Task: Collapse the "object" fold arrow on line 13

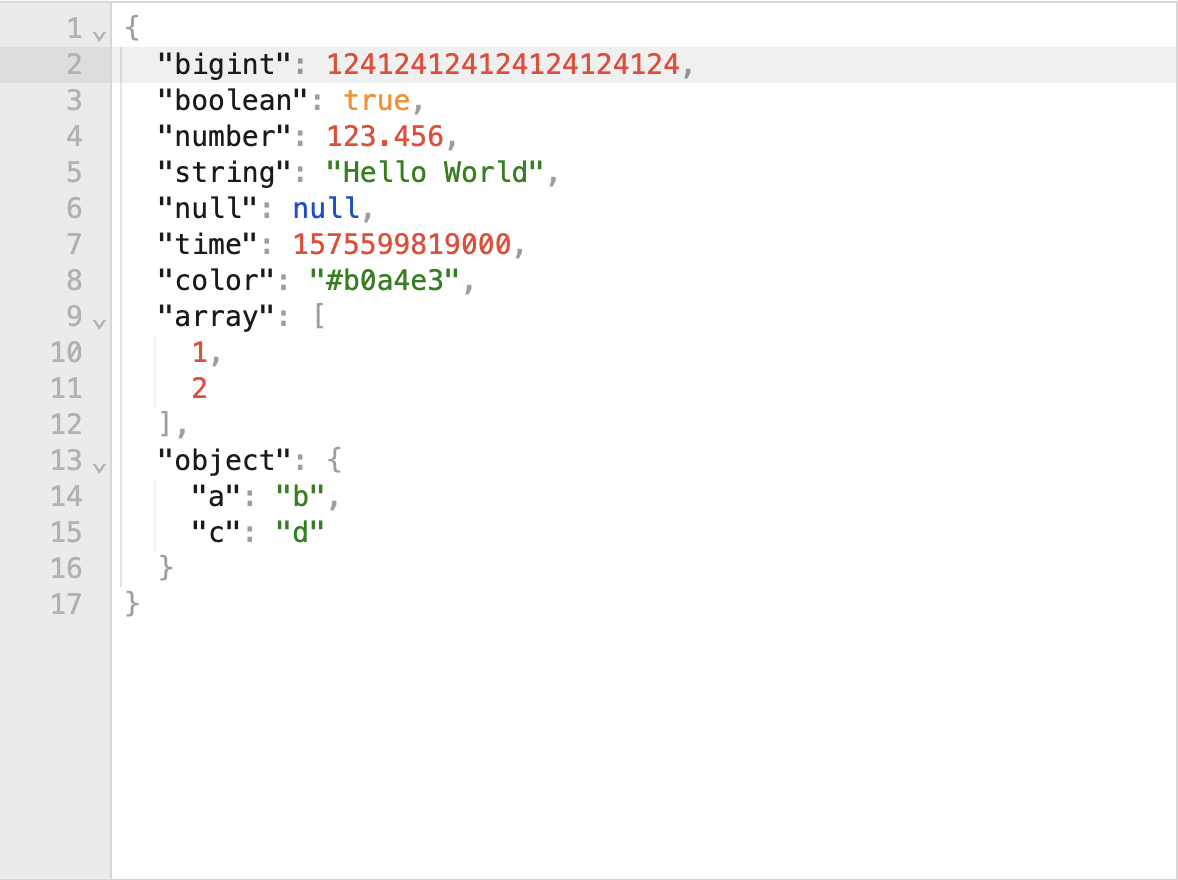Action: [99, 467]
